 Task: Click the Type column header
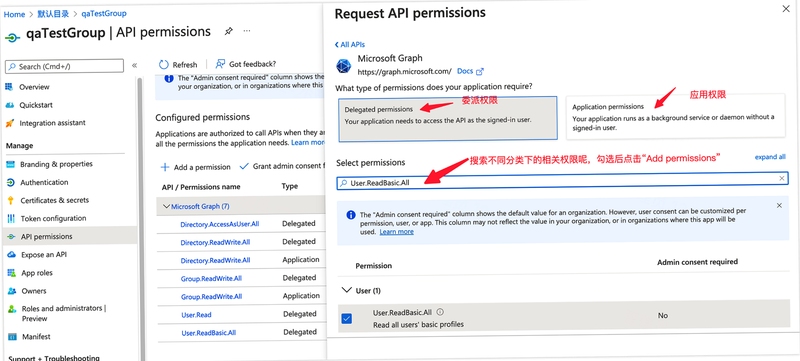tap(290, 187)
